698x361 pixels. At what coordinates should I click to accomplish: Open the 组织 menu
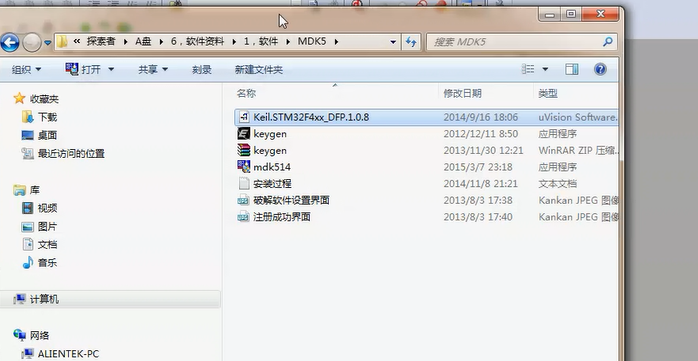coord(26,69)
